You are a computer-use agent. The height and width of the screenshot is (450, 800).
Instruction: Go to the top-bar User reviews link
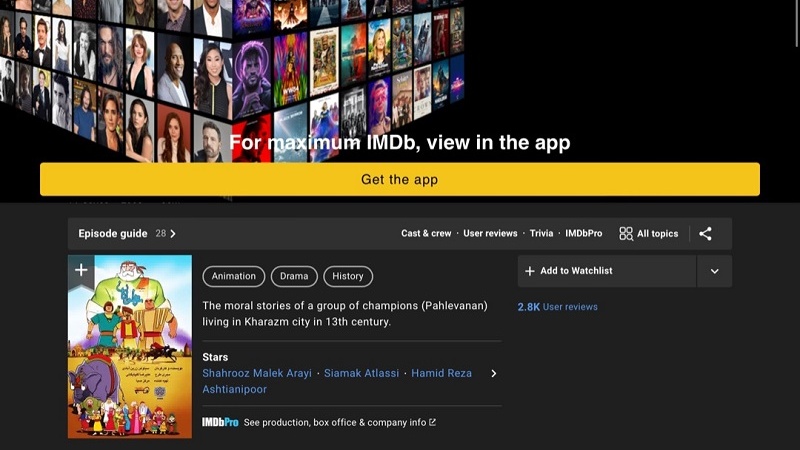click(490, 234)
